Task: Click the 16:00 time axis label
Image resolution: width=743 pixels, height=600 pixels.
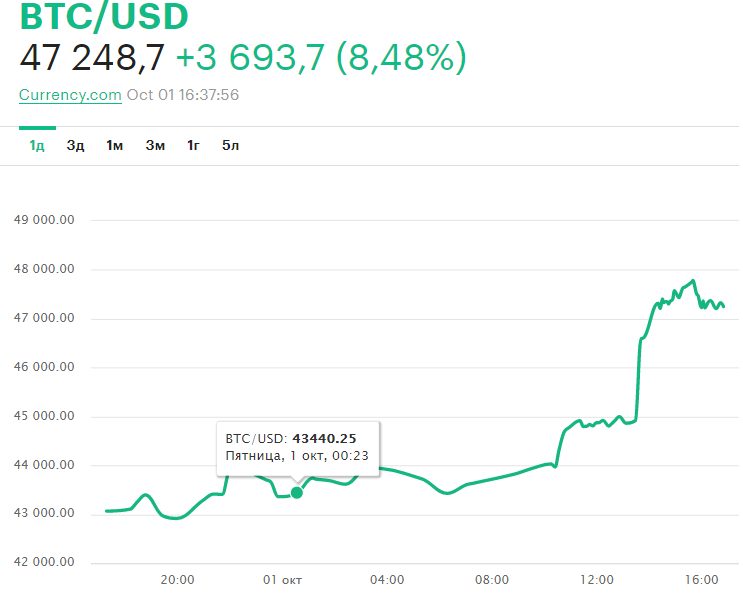Action: click(702, 580)
